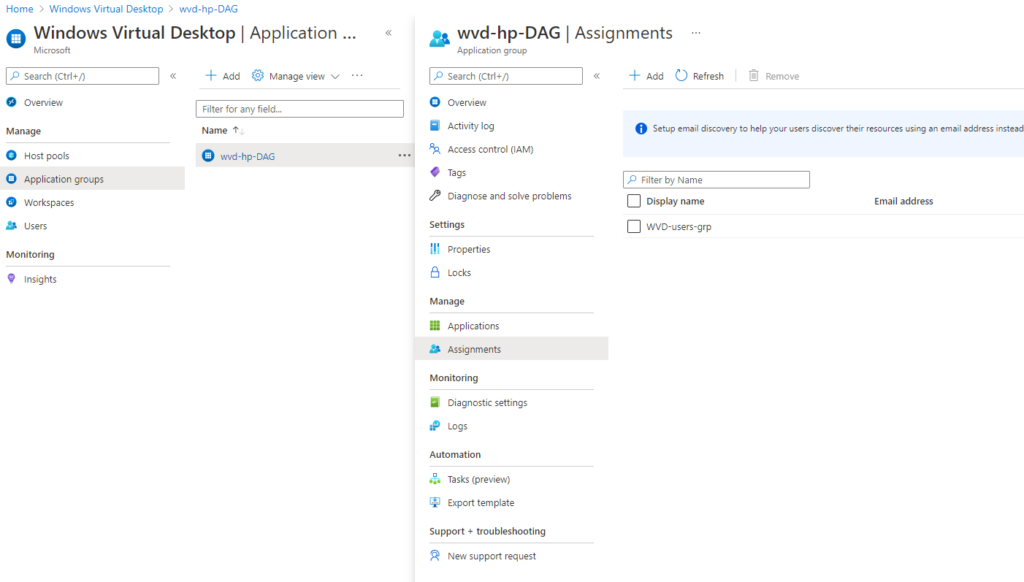Open the ellipsis menu next to Assignments title
This screenshot has height=582, width=1024.
click(x=696, y=33)
